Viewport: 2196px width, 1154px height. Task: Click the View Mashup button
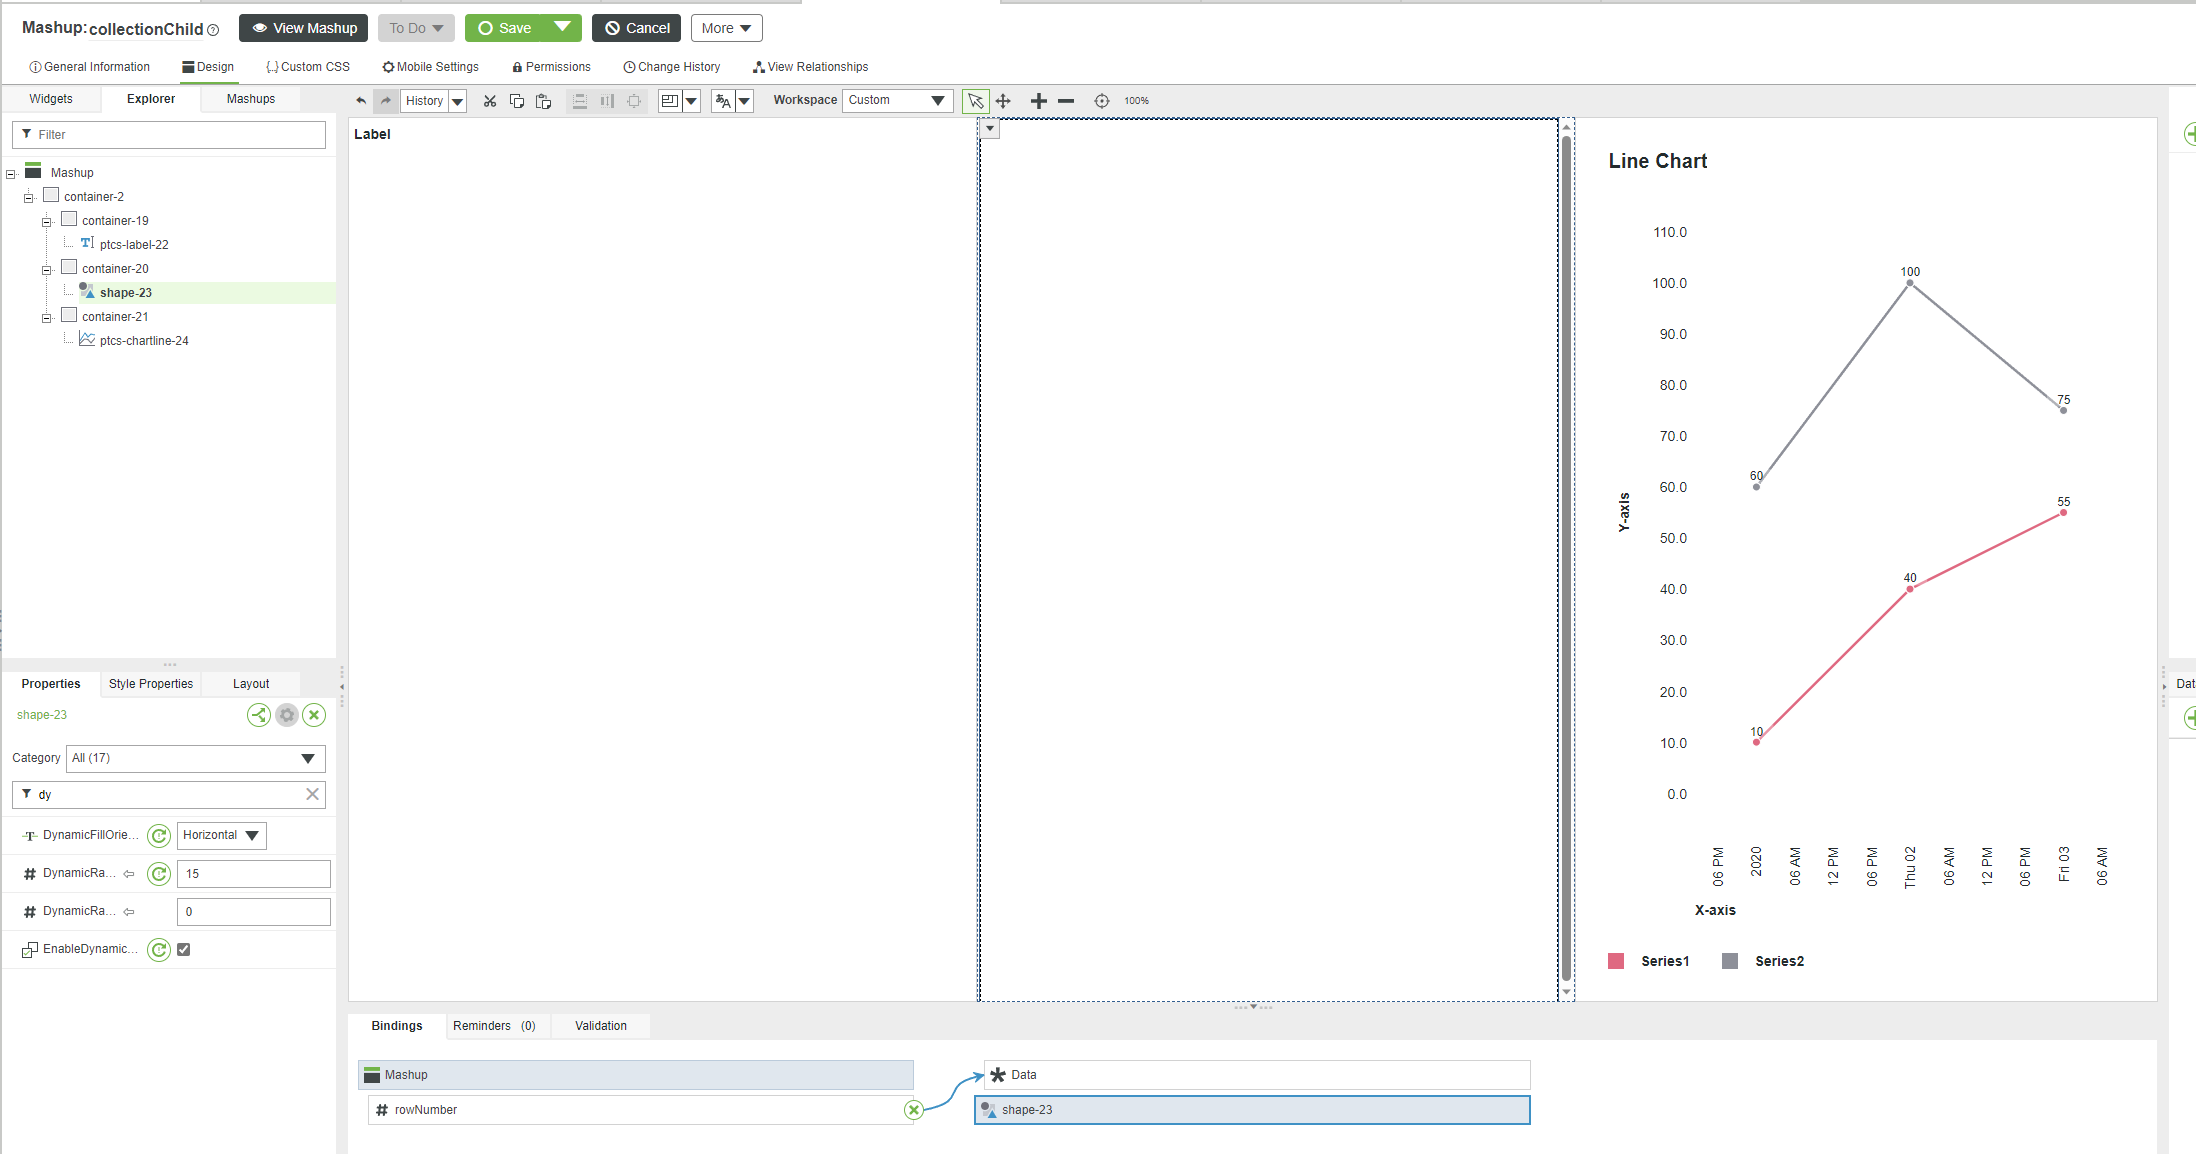click(303, 28)
